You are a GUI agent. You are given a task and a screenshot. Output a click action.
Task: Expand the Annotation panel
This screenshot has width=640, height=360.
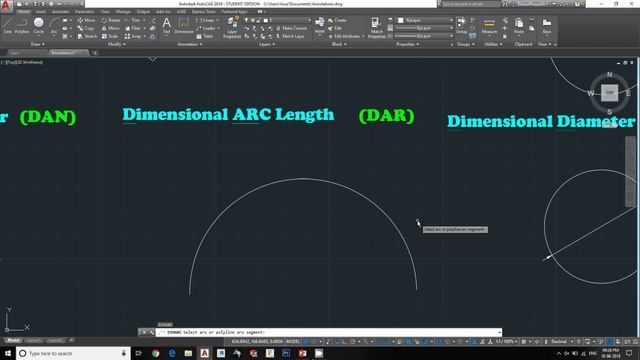coord(190,44)
